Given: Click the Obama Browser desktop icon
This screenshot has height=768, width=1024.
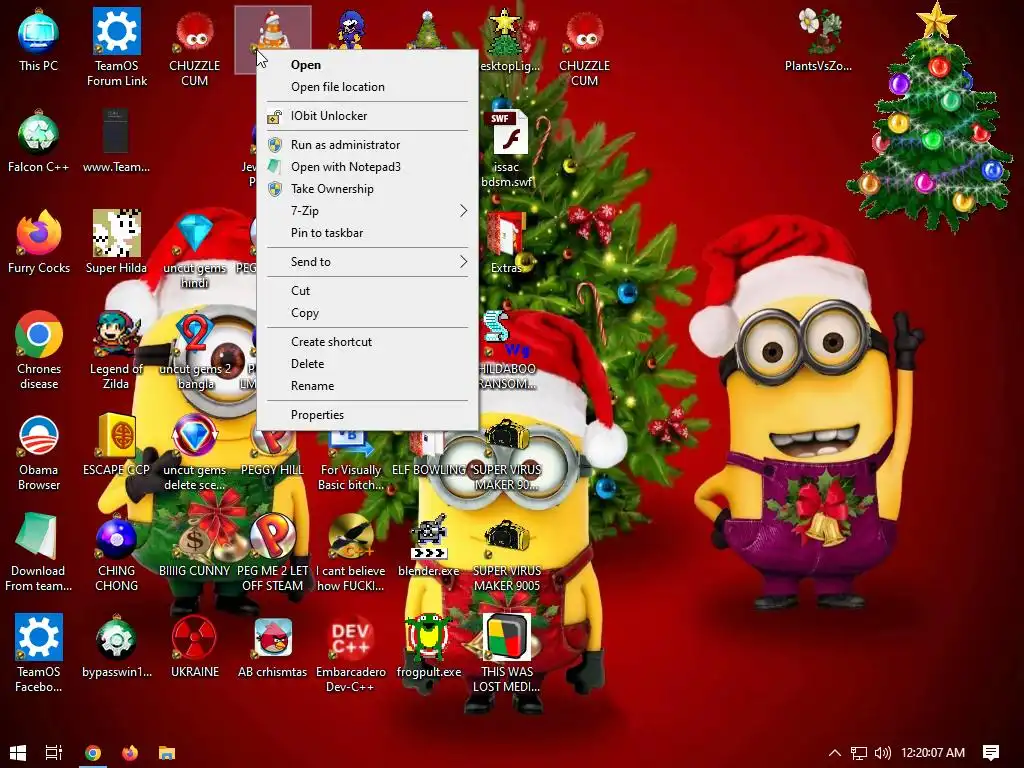Looking at the screenshot, I should click(39, 452).
